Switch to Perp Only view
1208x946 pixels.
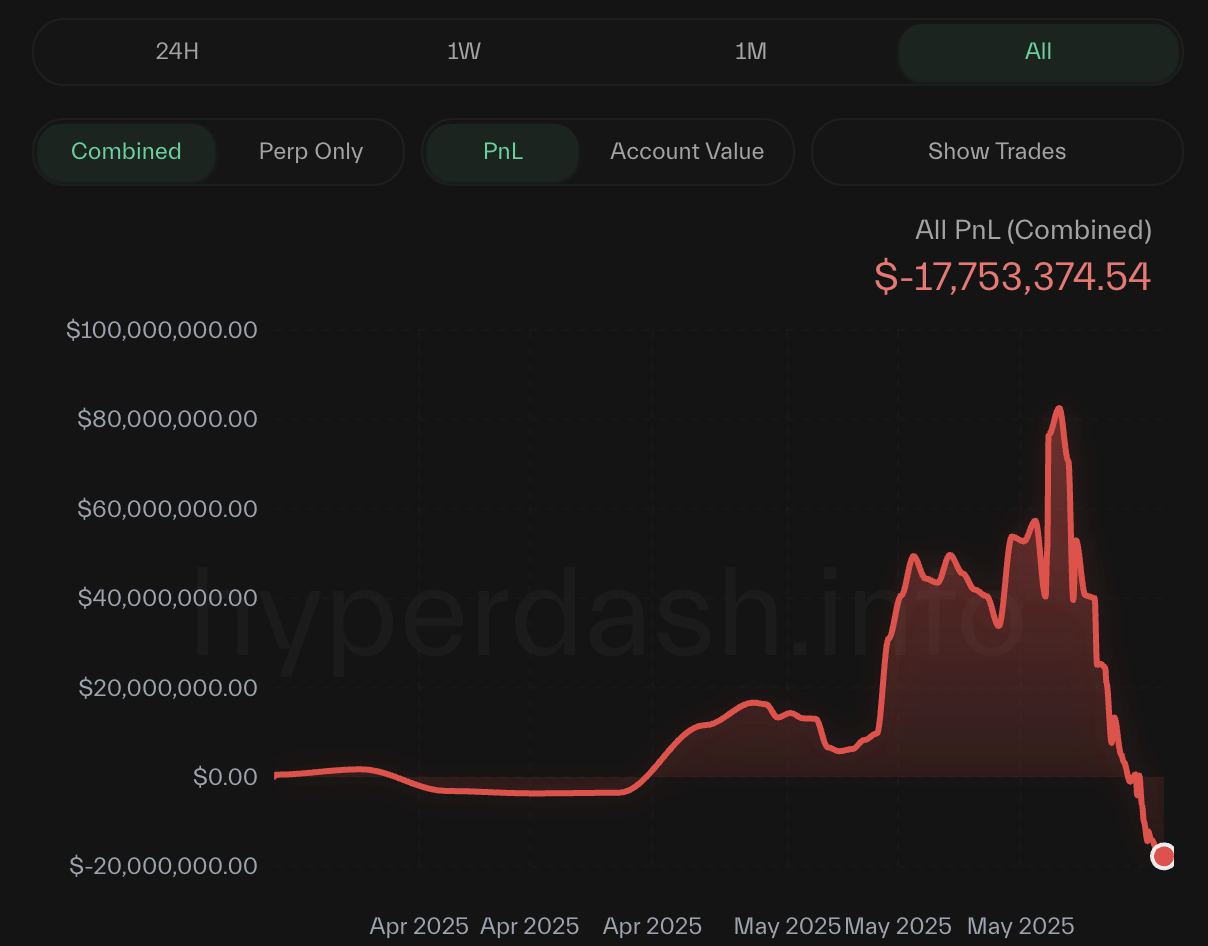click(311, 152)
